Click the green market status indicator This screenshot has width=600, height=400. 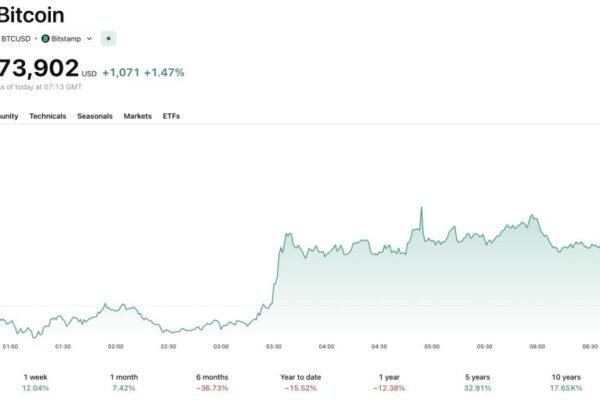pos(108,38)
